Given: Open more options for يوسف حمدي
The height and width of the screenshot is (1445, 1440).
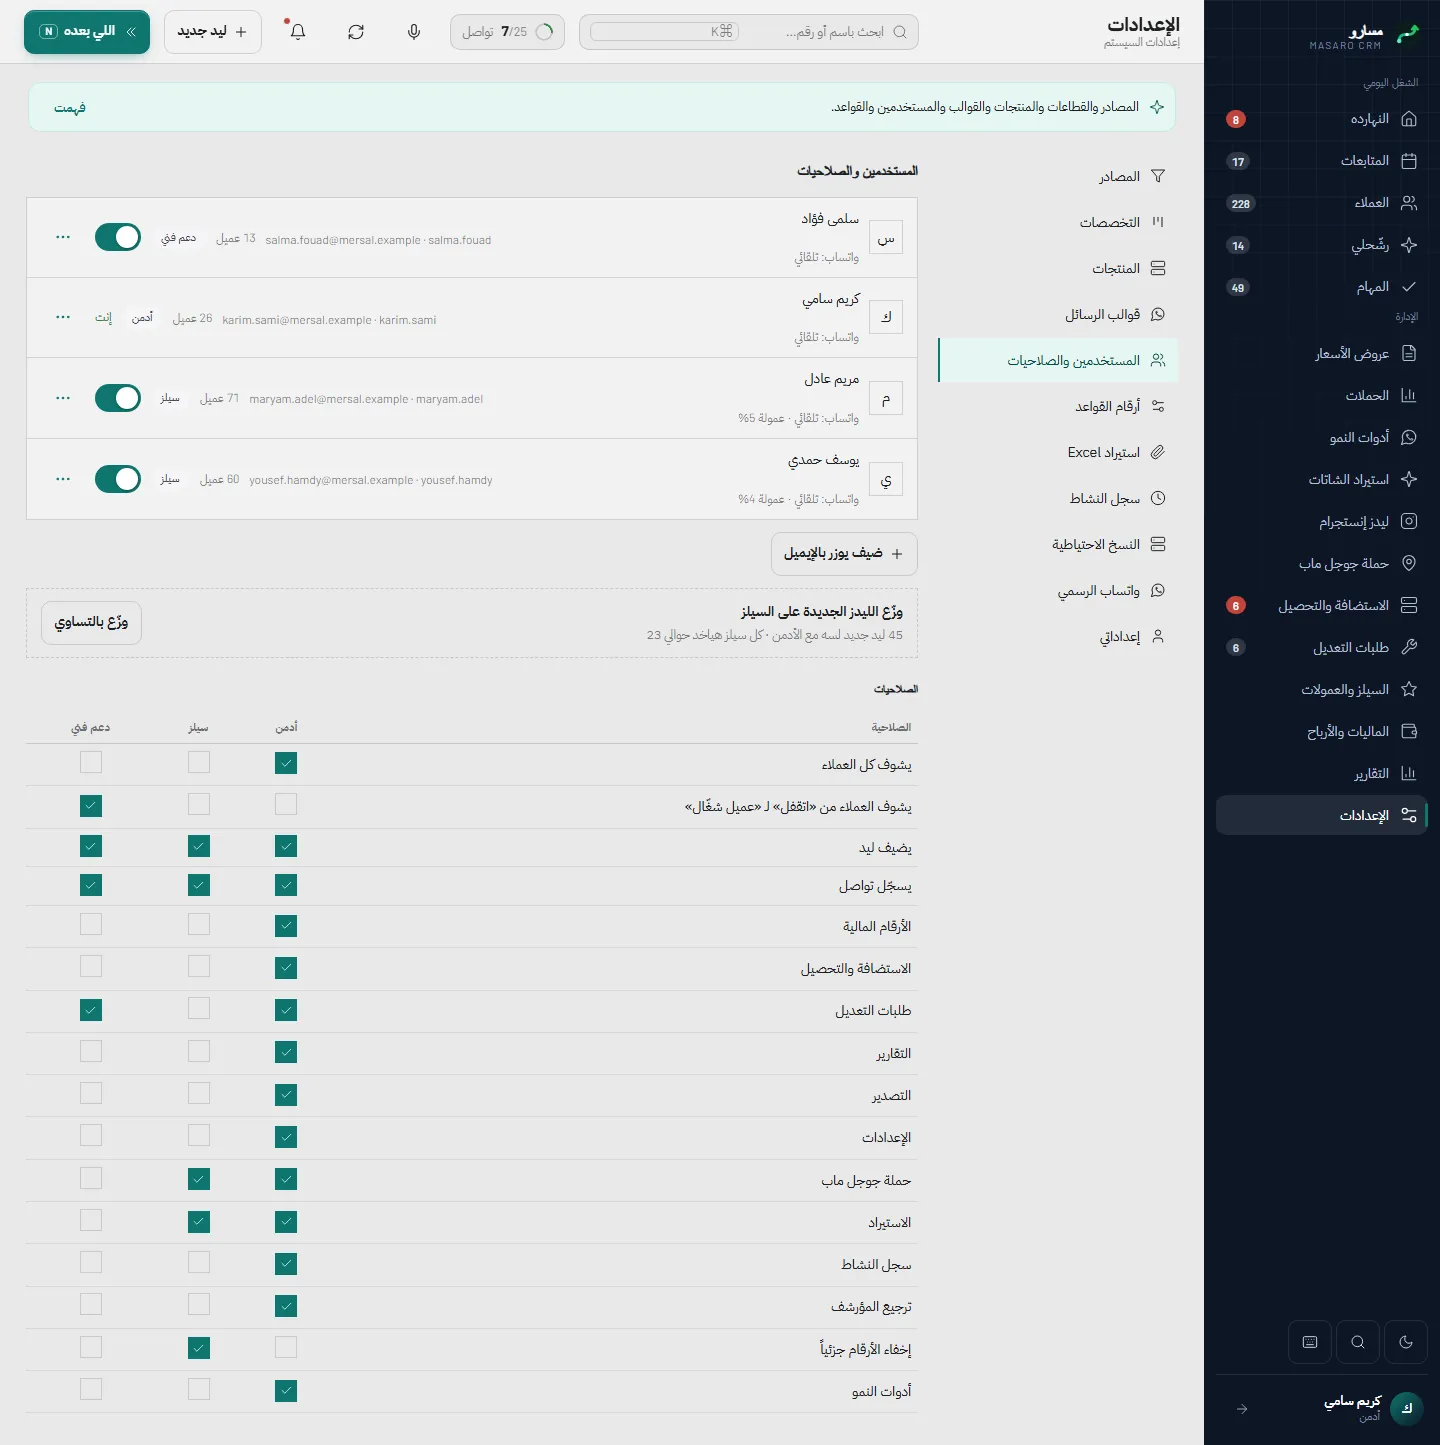Looking at the screenshot, I should 63,479.
